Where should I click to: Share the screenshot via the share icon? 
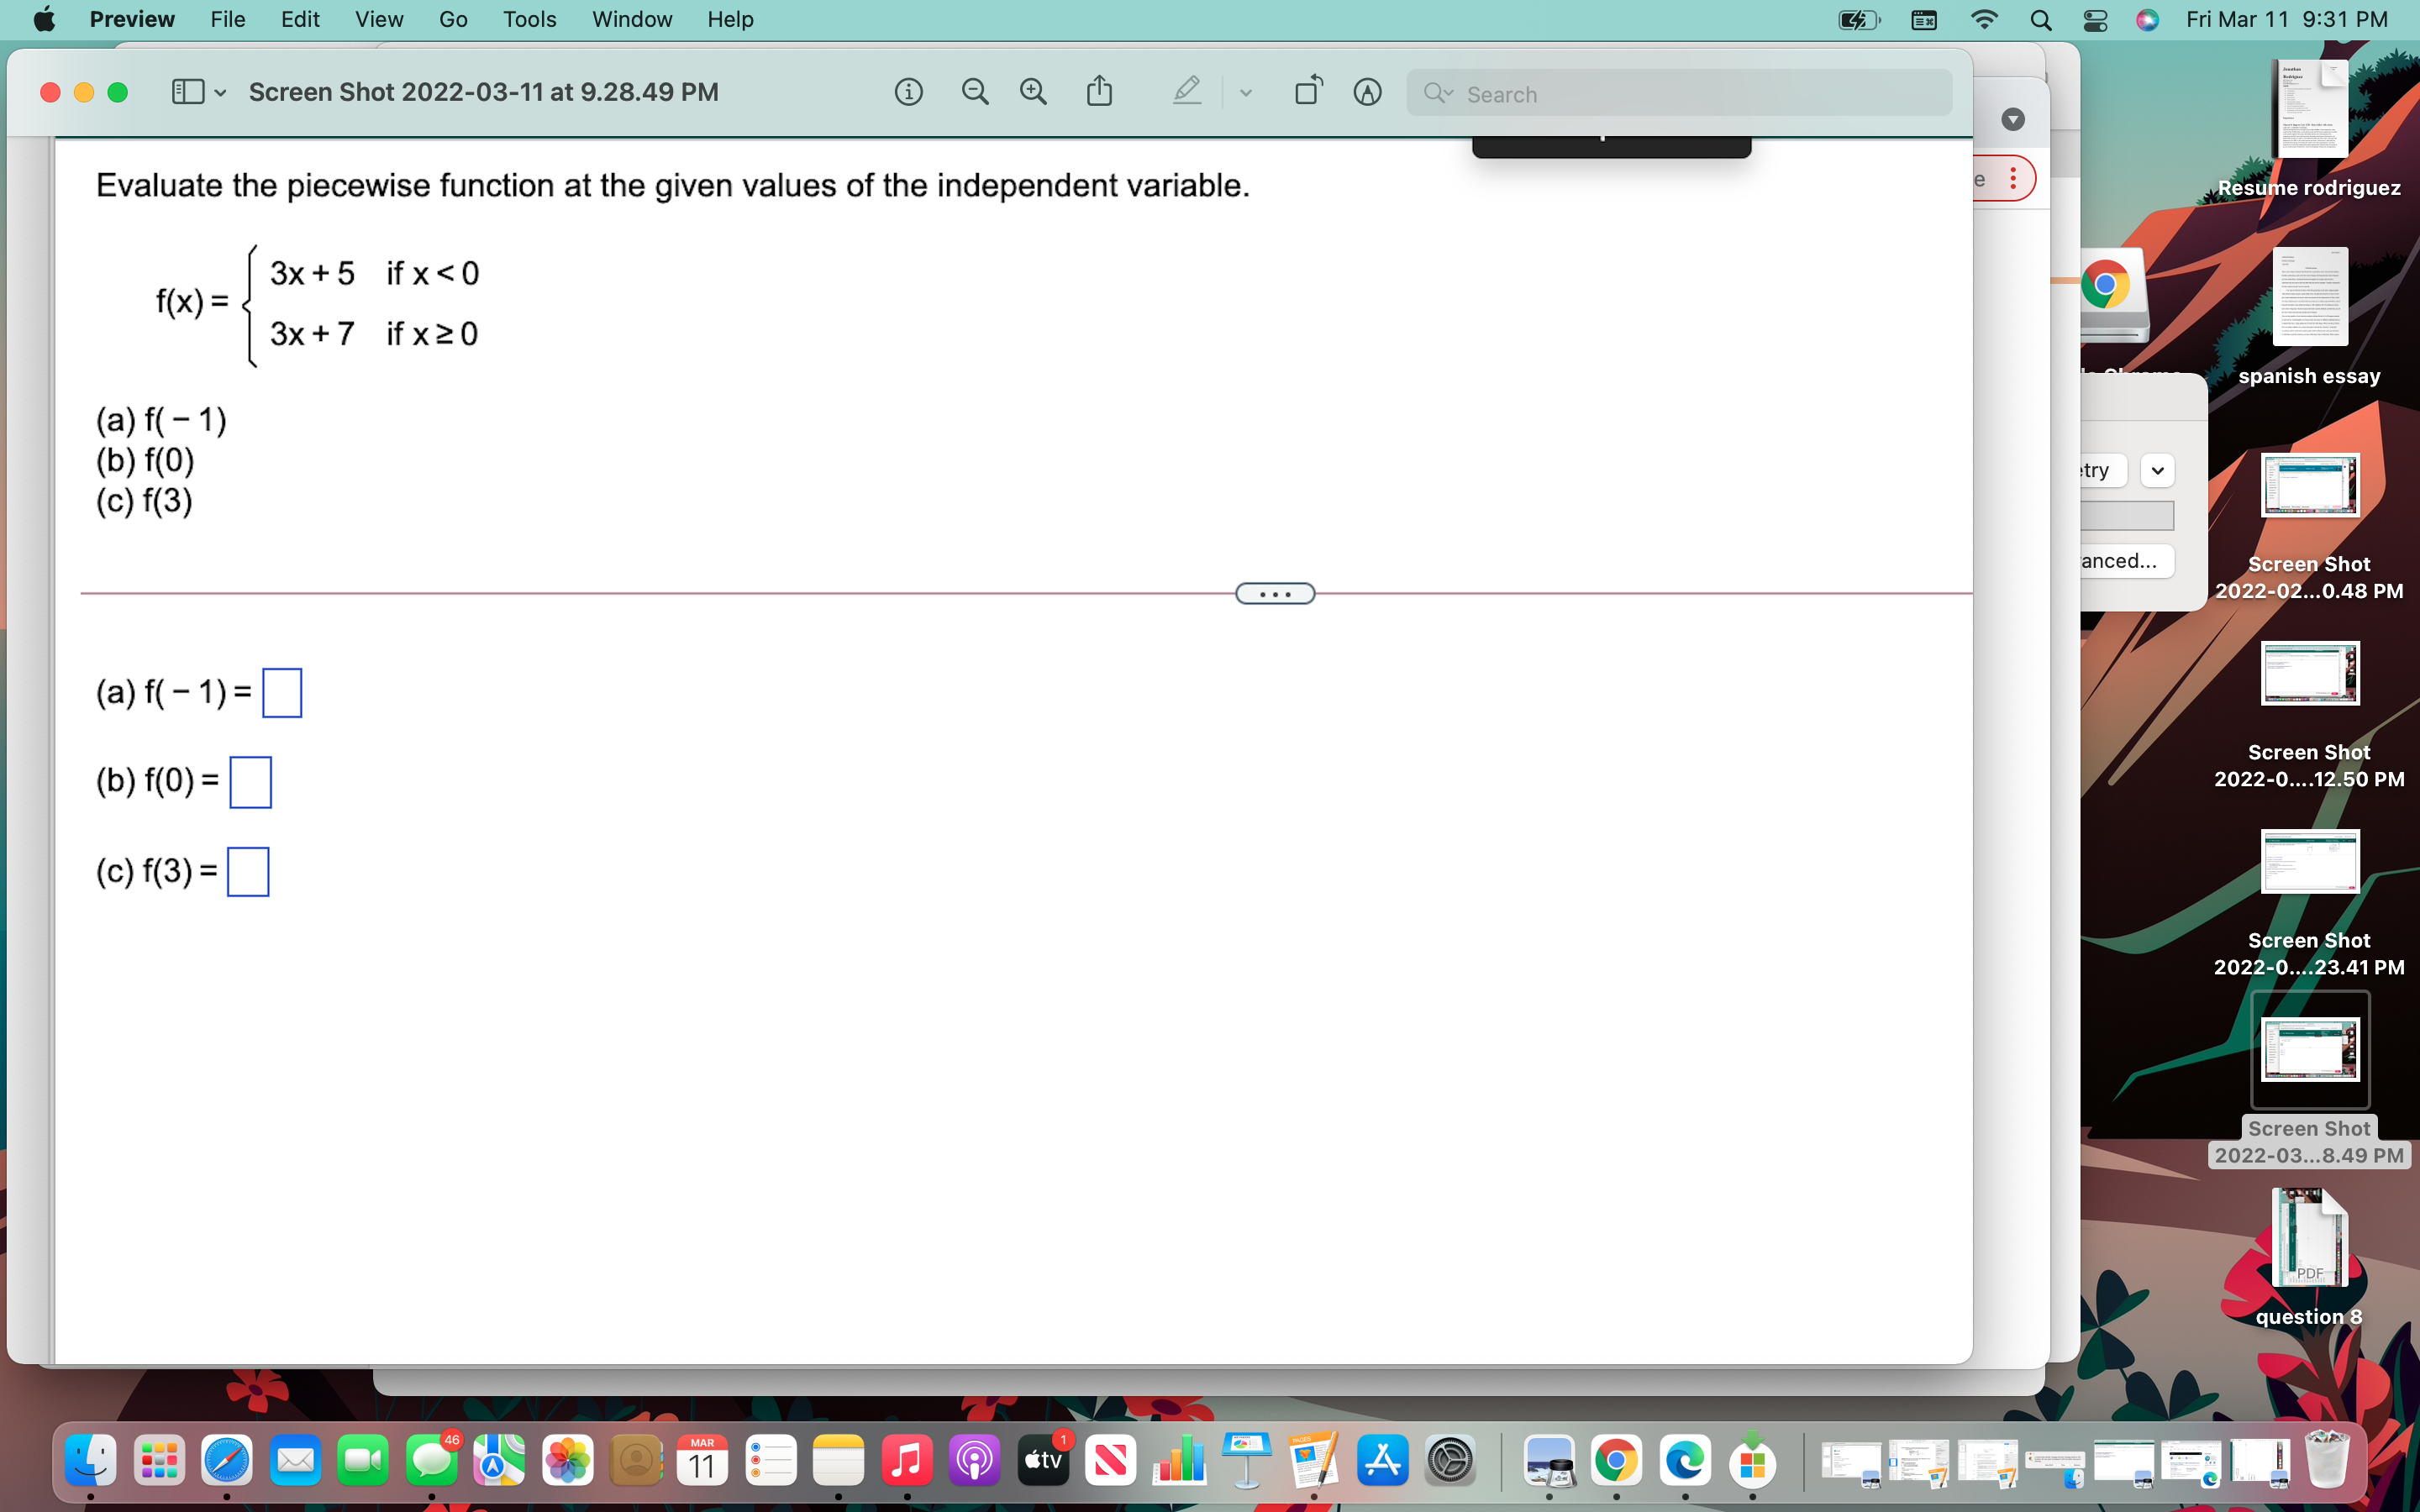(x=1100, y=91)
